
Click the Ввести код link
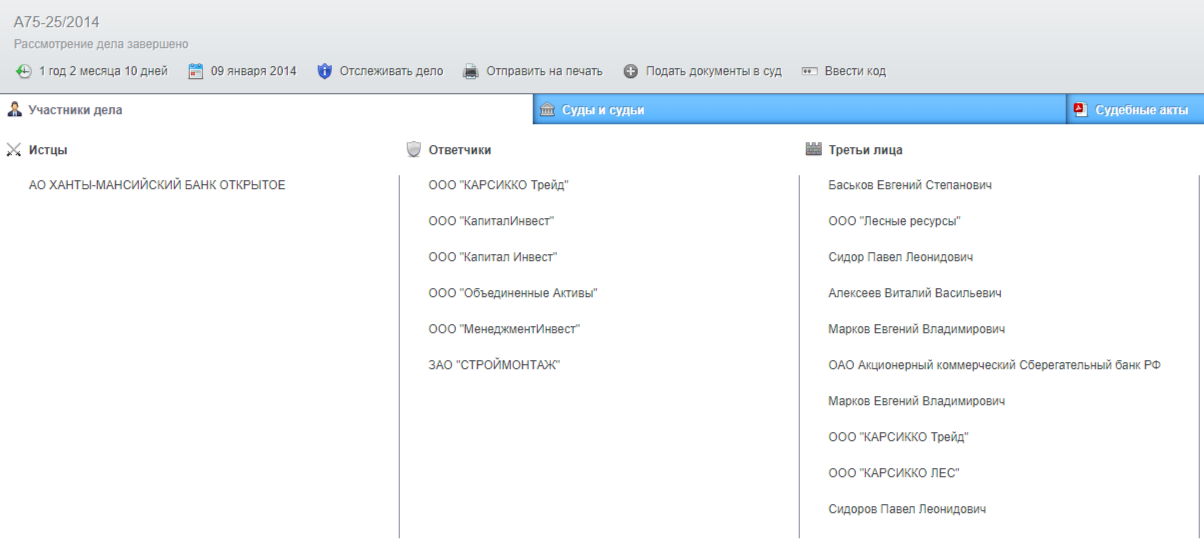pyautogui.click(x=855, y=71)
